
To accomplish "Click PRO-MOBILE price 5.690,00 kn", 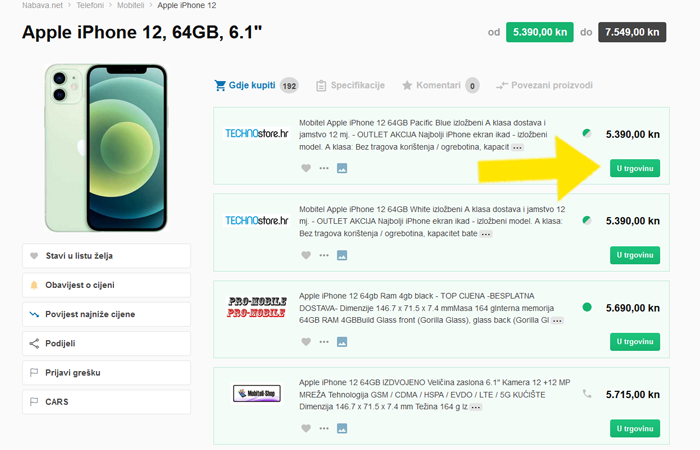I will click(x=633, y=308).
